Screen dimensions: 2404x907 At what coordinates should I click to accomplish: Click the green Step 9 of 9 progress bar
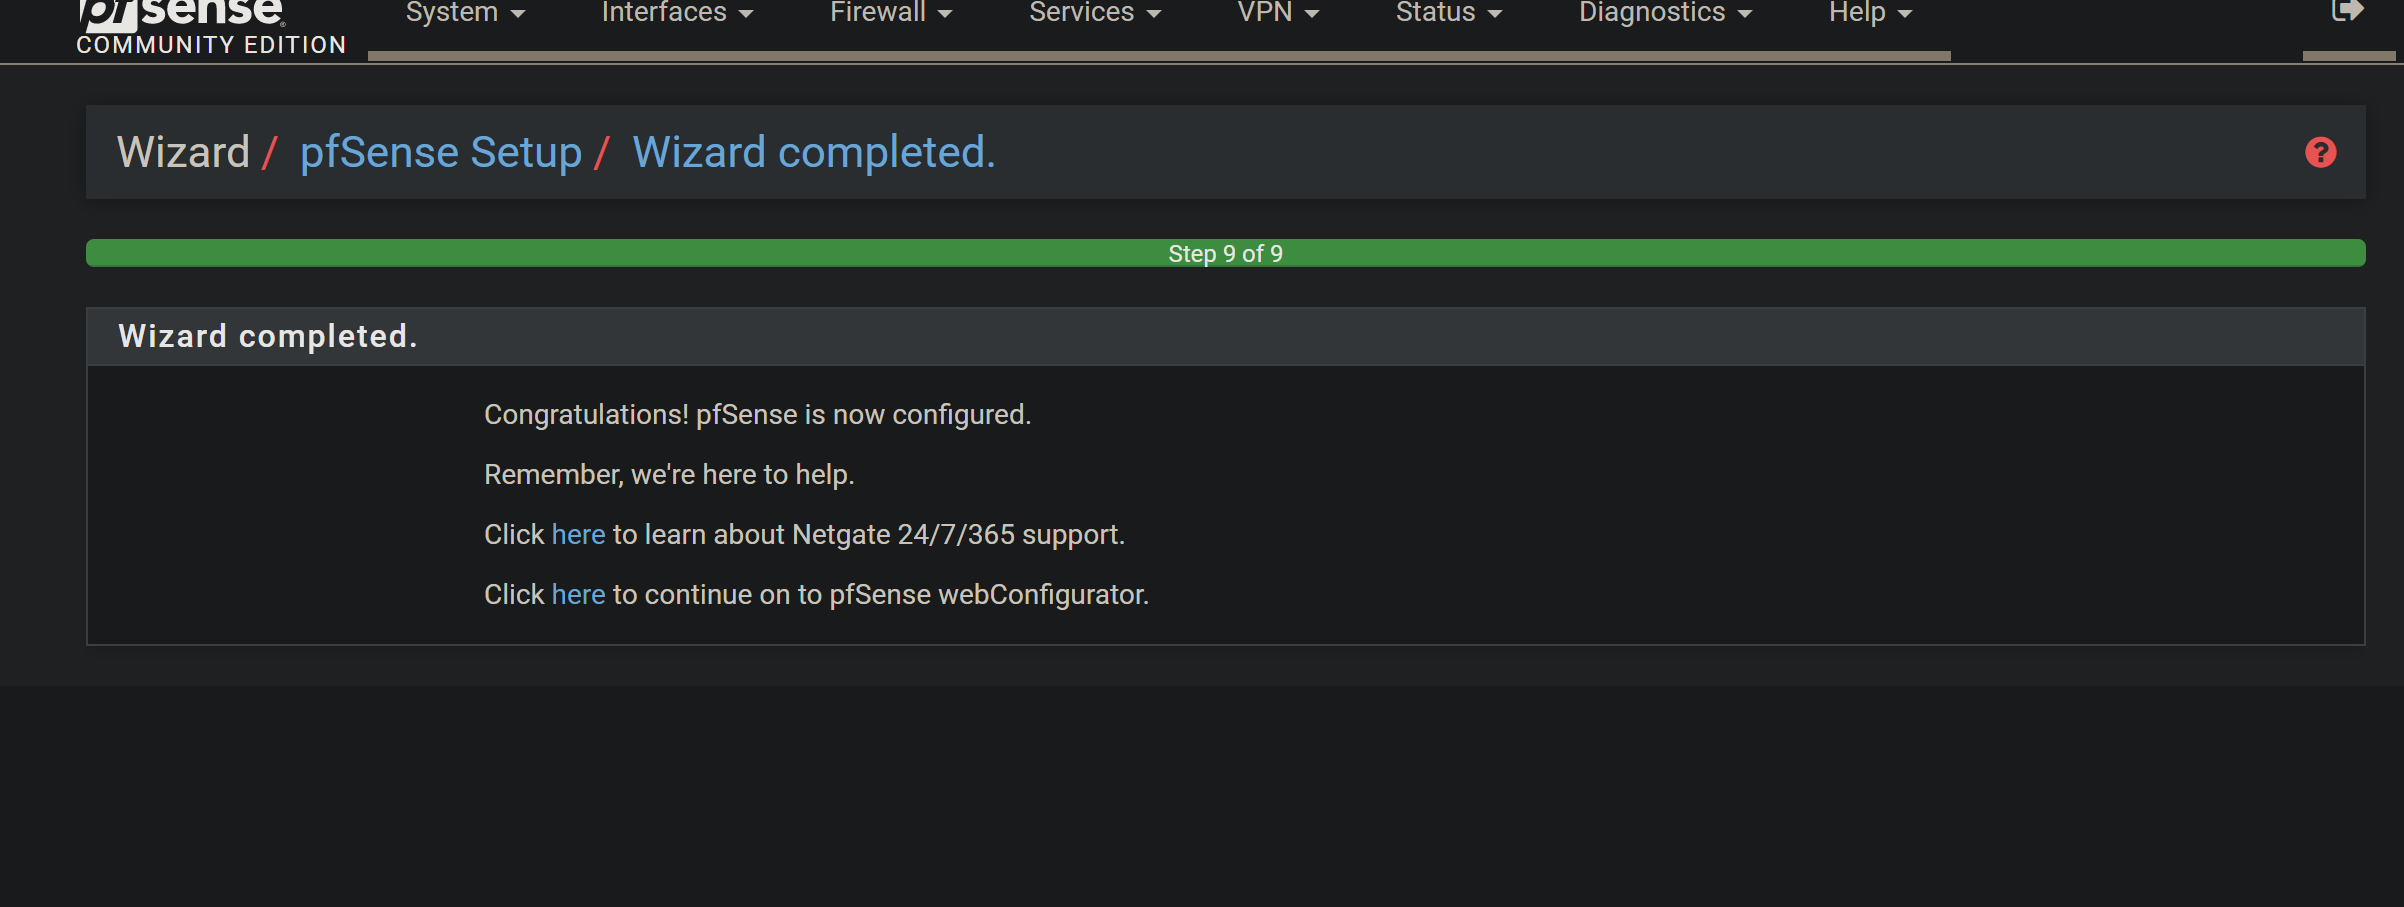1225,253
